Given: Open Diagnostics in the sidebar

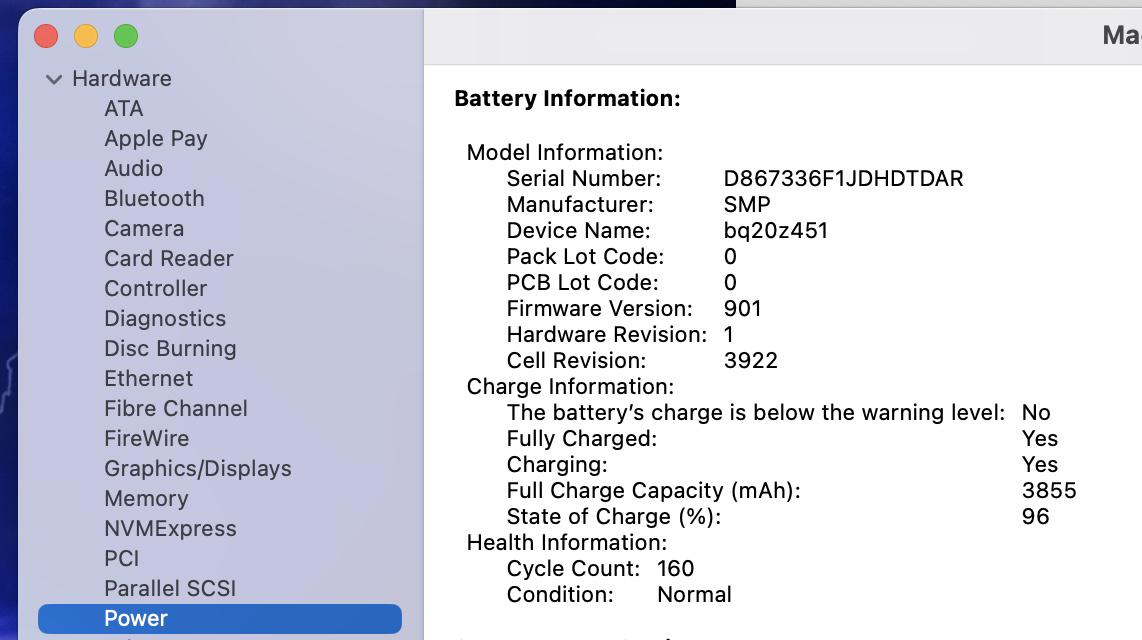Looking at the screenshot, I should (165, 318).
